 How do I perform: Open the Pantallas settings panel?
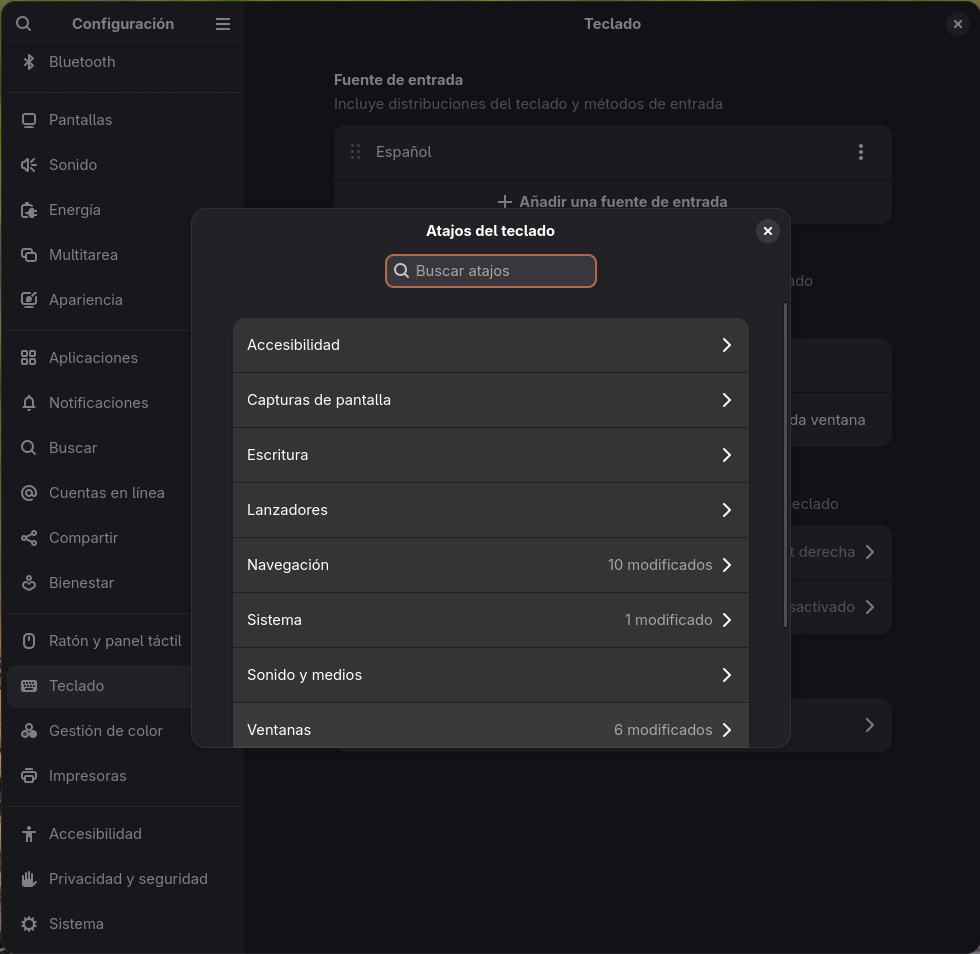[81, 120]
